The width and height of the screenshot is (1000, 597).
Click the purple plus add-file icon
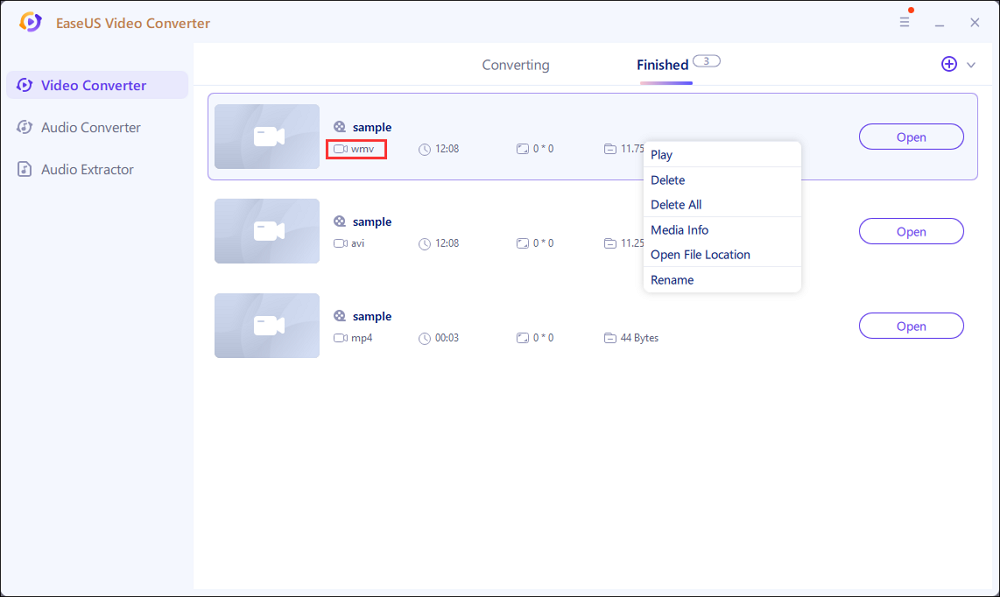tap(949, 64)
